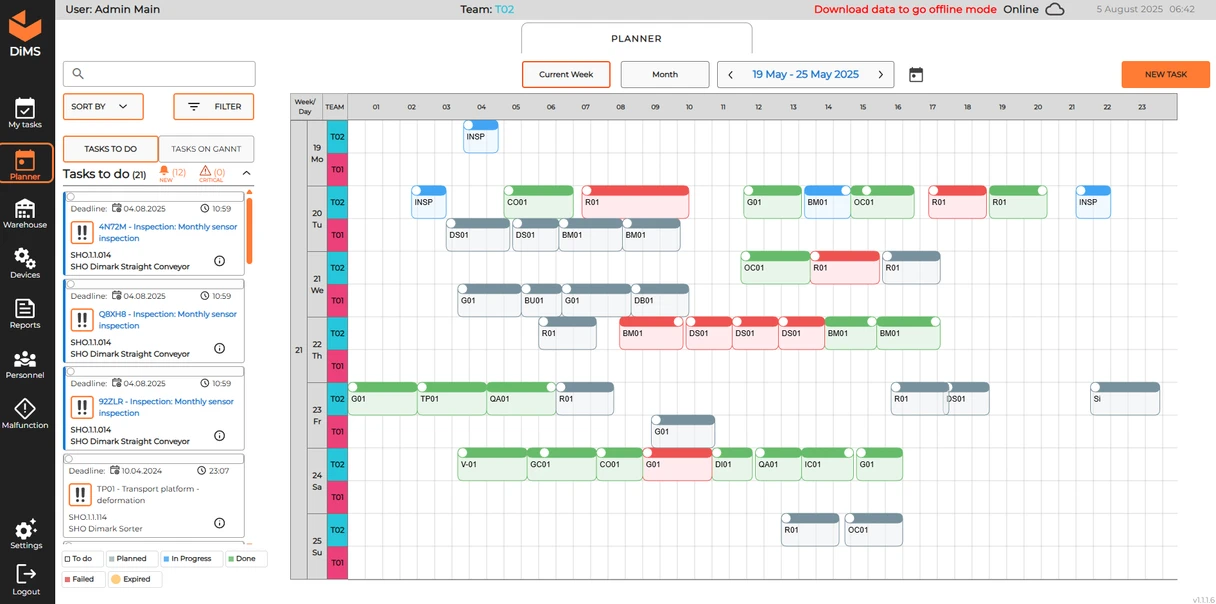Open the Sort By dropdown
1216x604 pixels.
pos(103,106)
